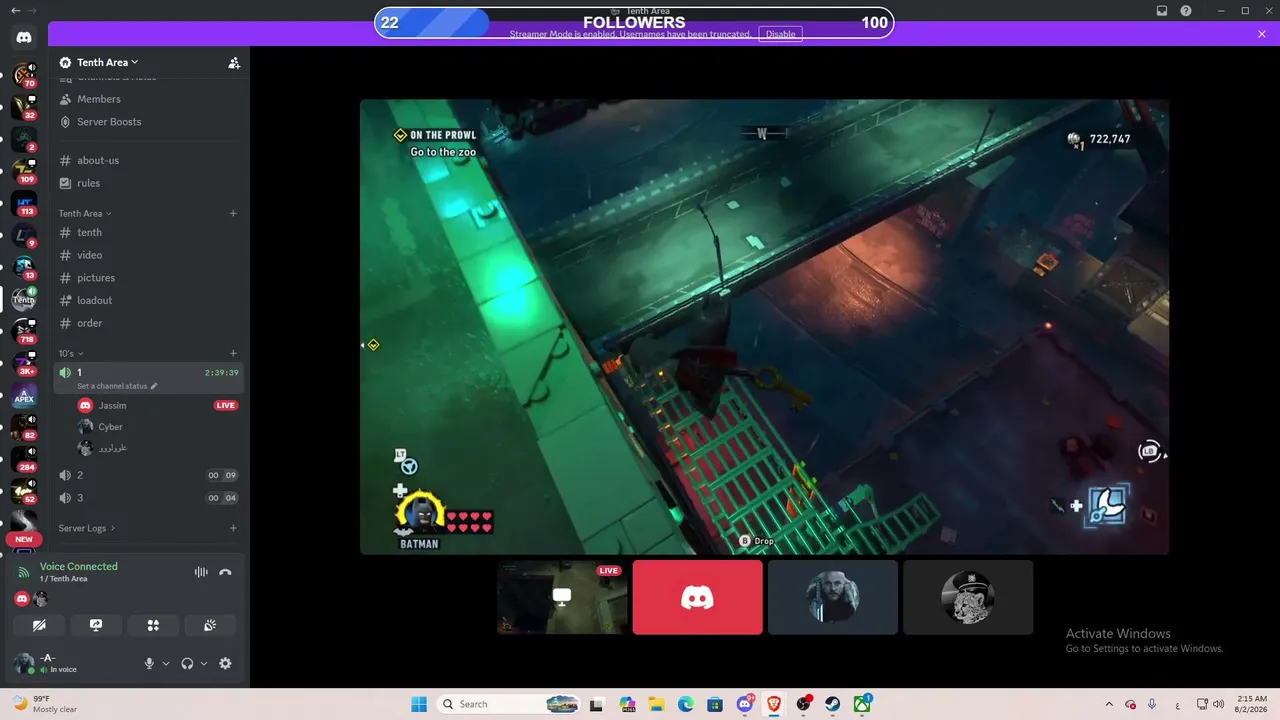
Task: Add a channel to 10's category
Action: pyautogui.click(x=233, y=353)
